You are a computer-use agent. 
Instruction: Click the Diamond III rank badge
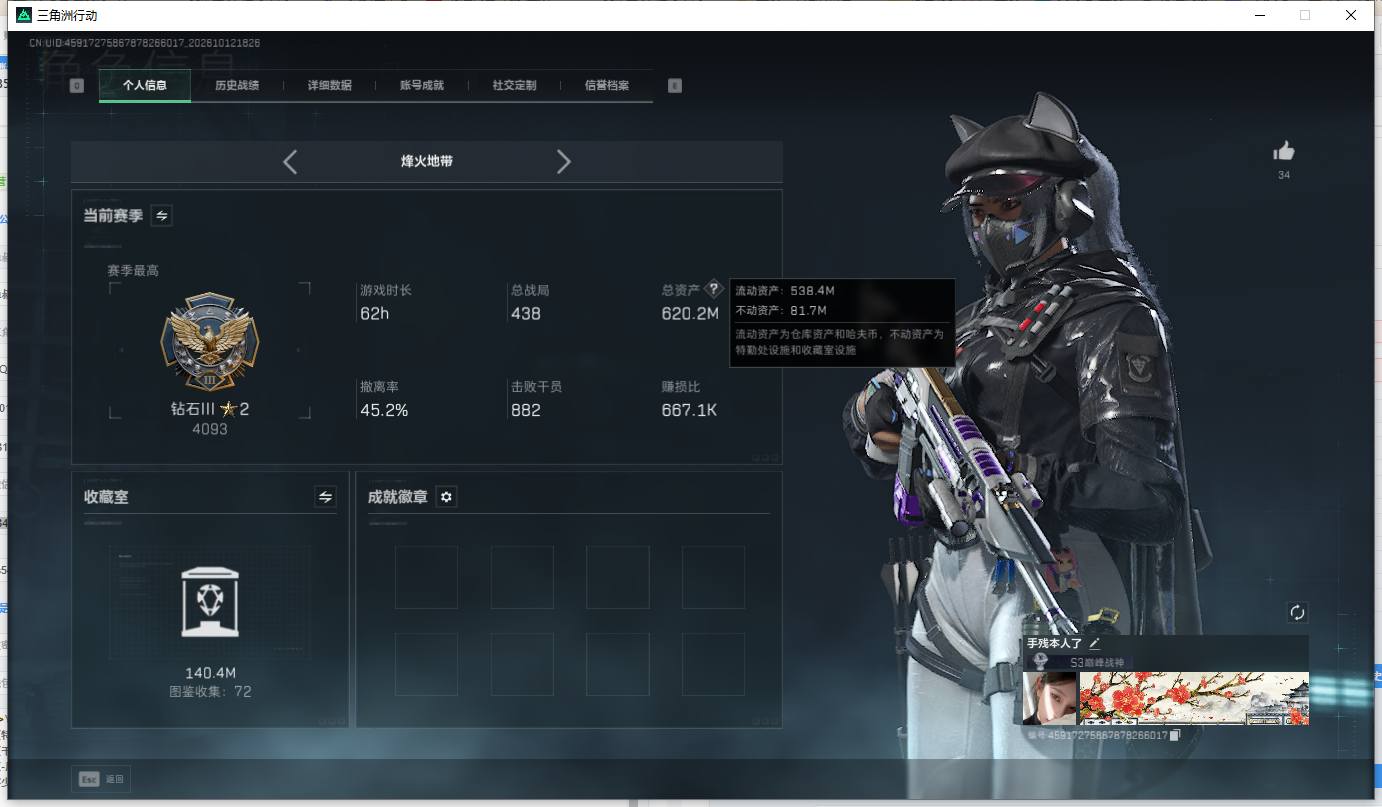[210, 342]
